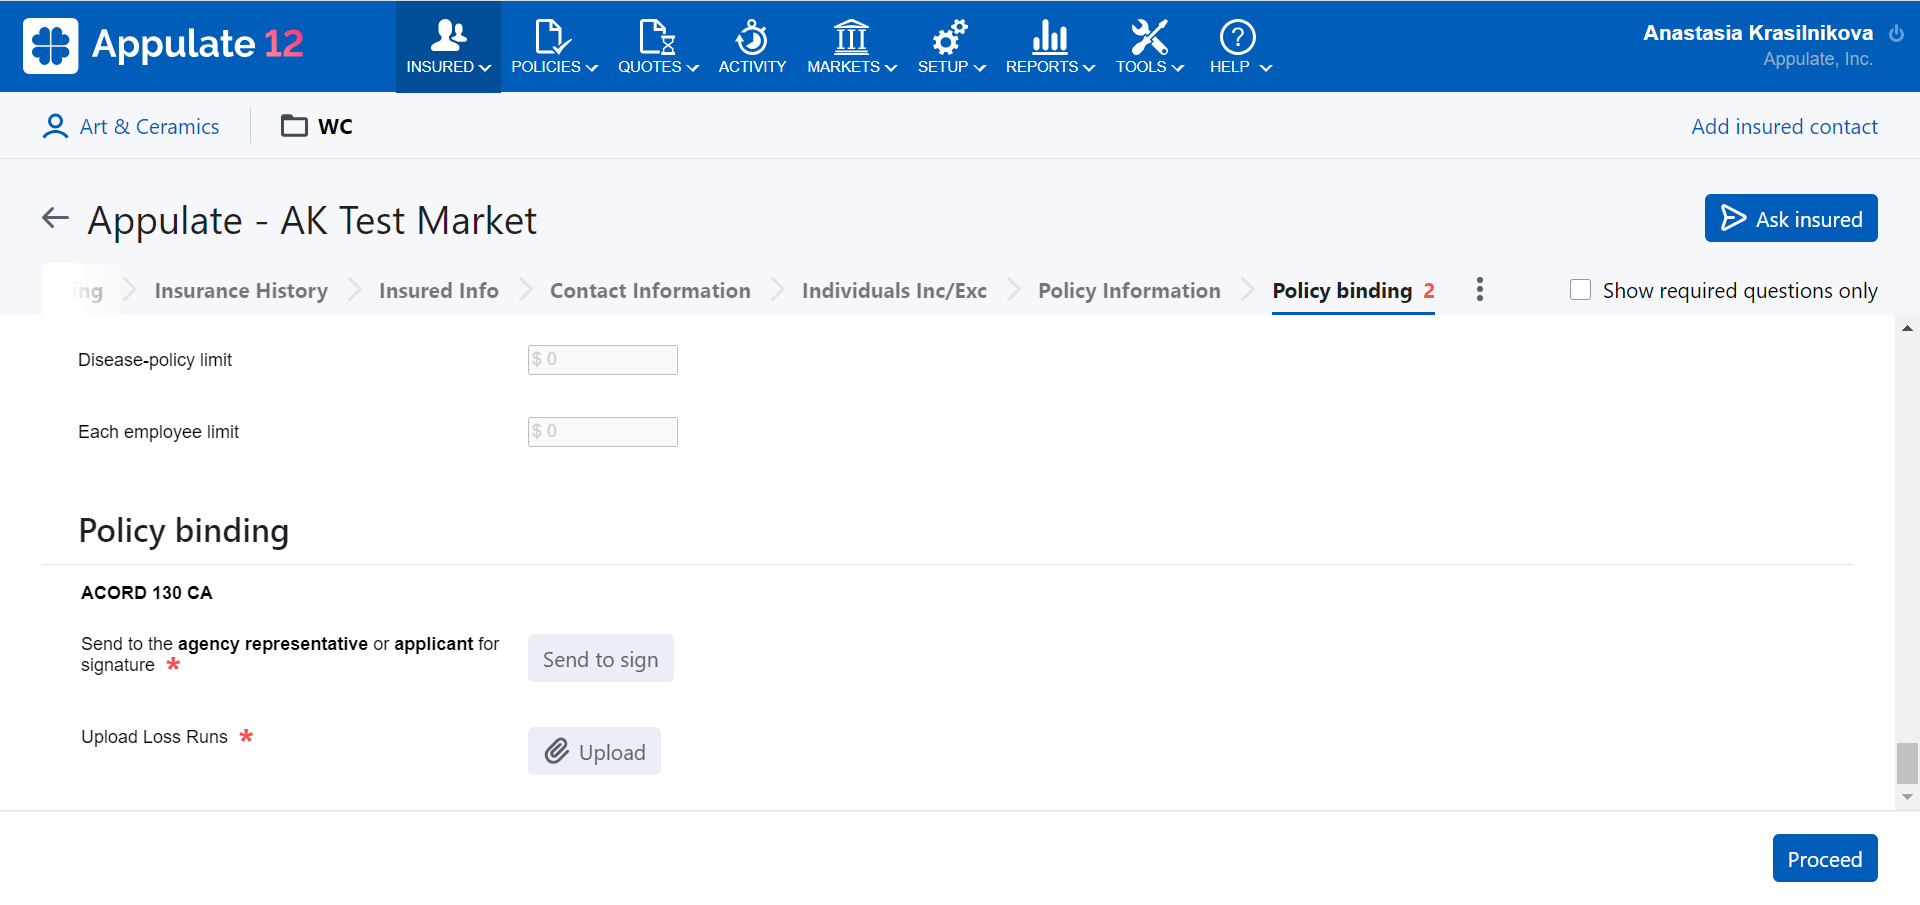Click the Proceed button

click(1824, 859)
